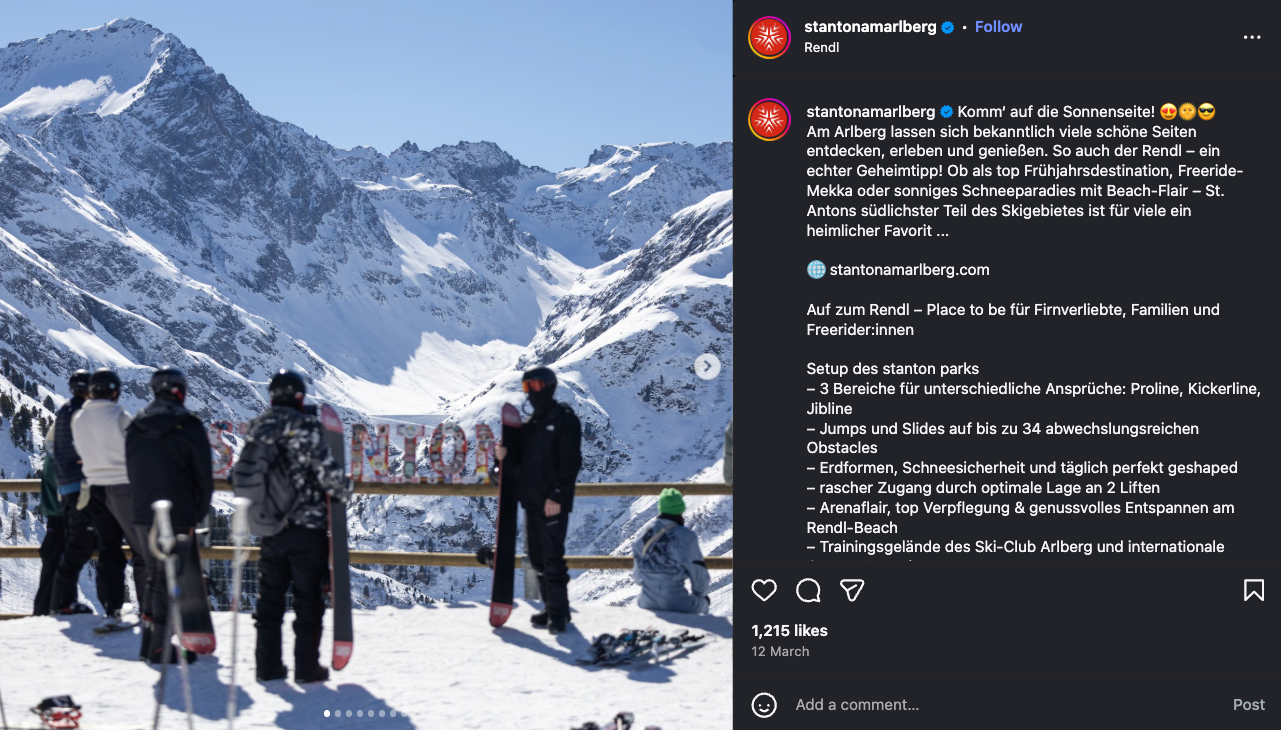Click the mountain photo of the post
This screenshot has width=1281, height=730.
click(x=366, y=365)
